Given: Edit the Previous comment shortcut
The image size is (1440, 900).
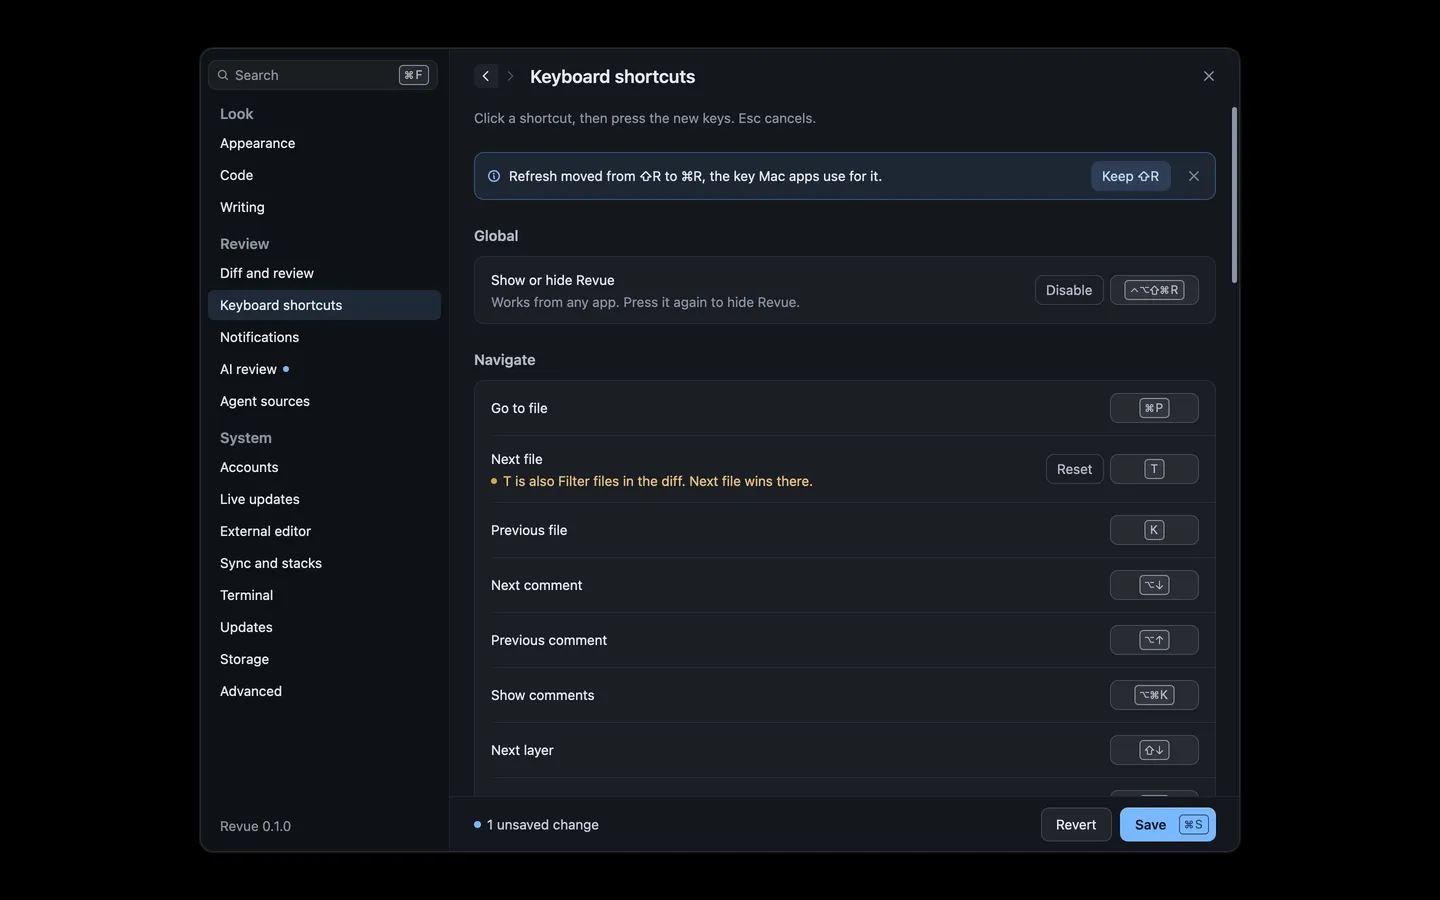Looking at the screenshot, I should pos(1154,640).
